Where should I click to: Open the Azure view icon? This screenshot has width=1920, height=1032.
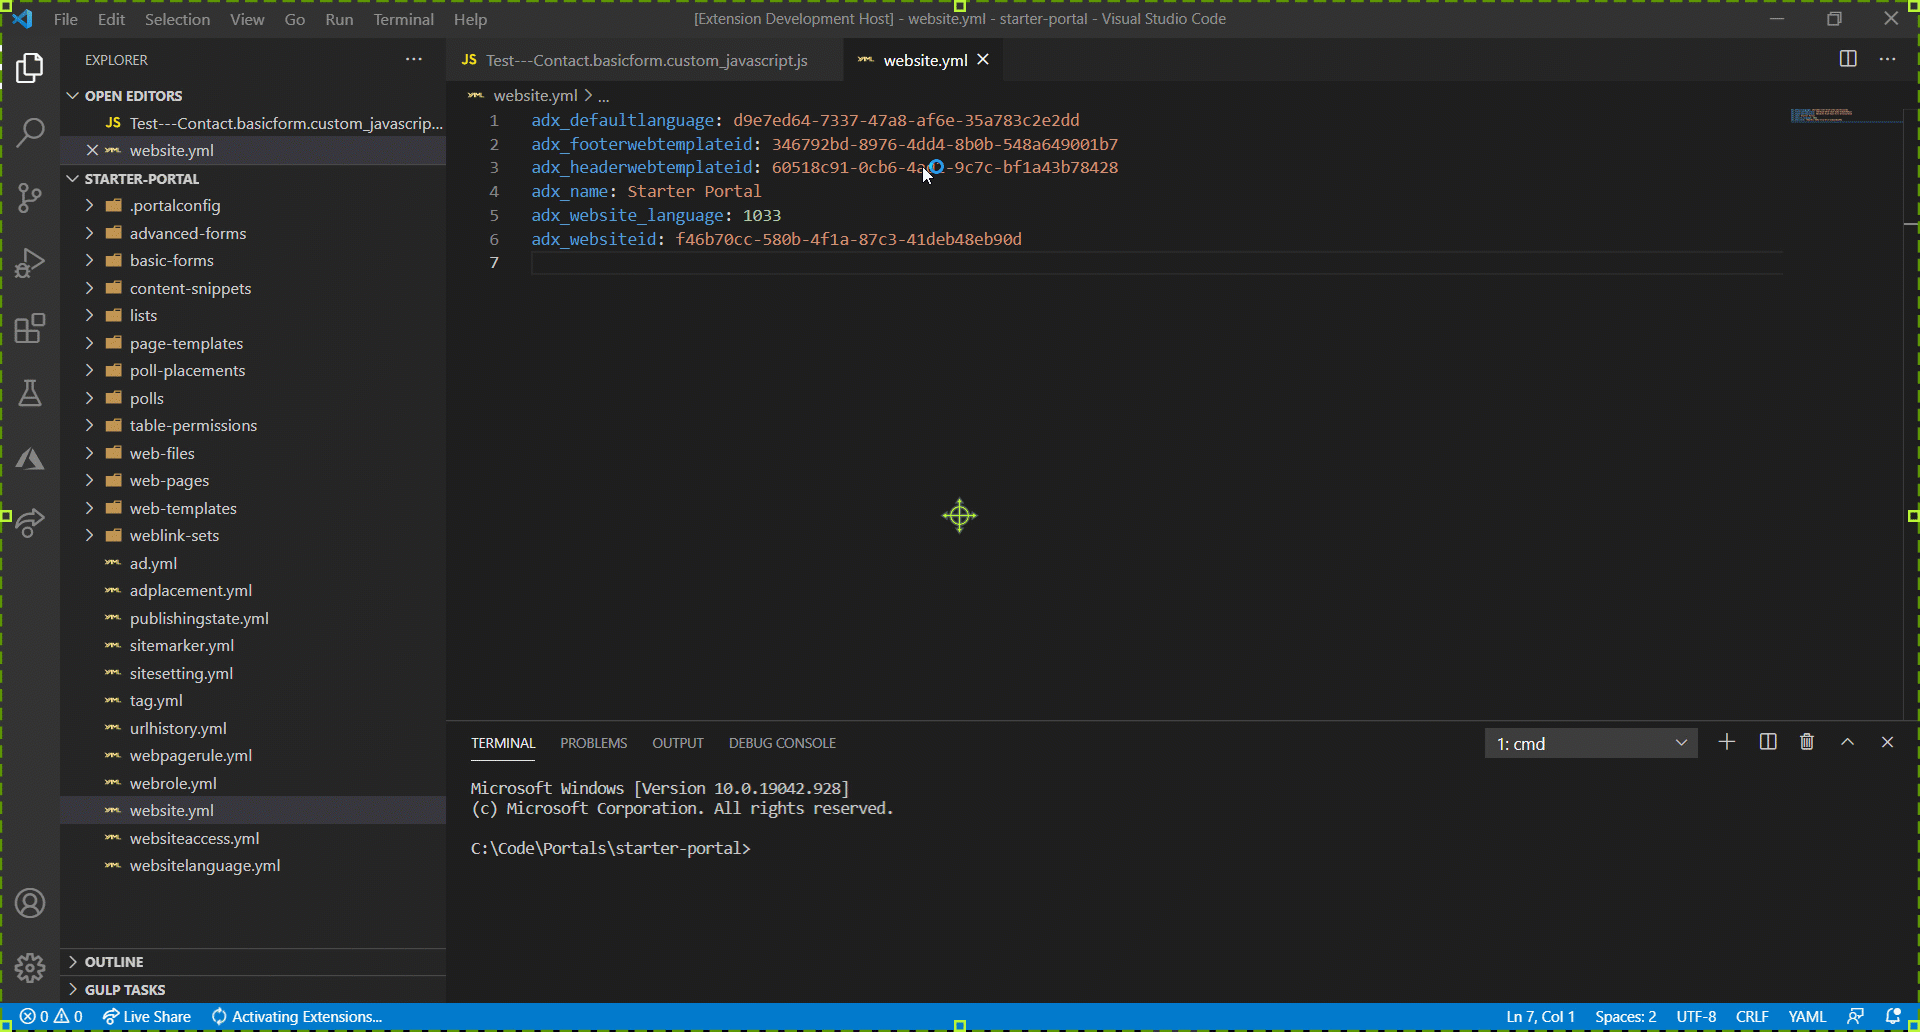click(x=30, y=458)
